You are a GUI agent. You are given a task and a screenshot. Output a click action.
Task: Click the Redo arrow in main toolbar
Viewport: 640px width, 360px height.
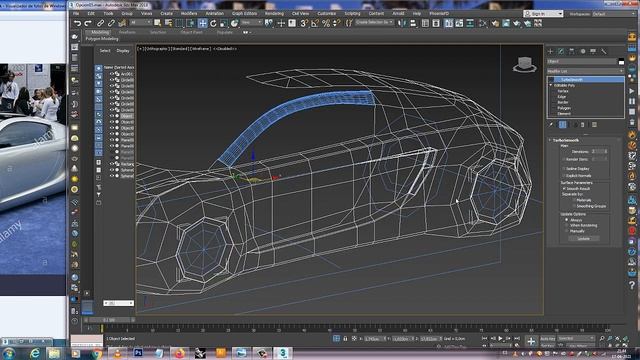tap(88, 24)
